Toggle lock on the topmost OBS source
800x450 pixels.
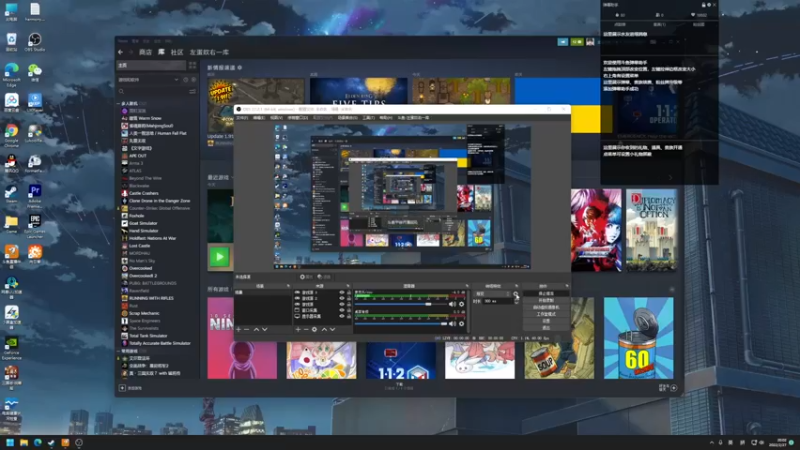349,292
